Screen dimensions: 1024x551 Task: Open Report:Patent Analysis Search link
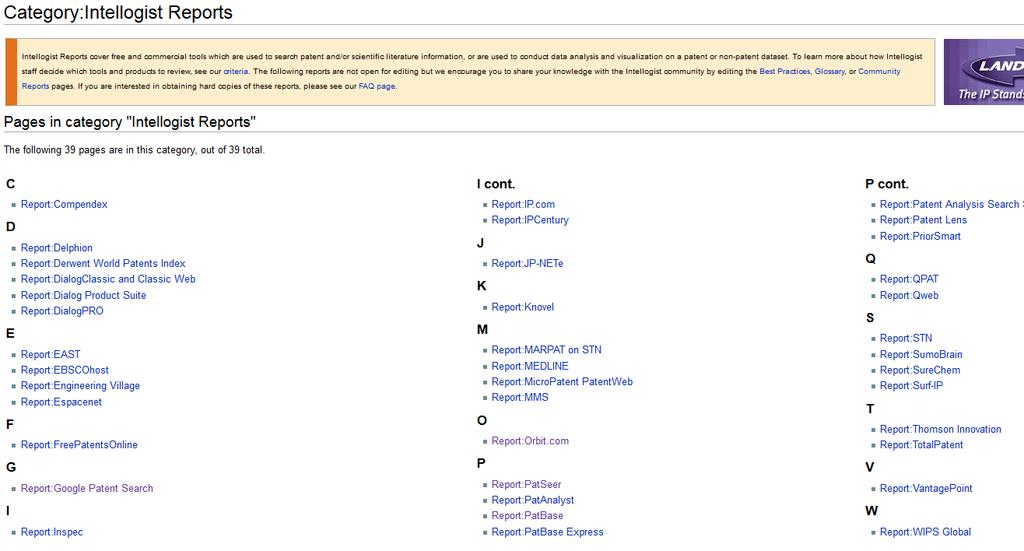(952, 204)
